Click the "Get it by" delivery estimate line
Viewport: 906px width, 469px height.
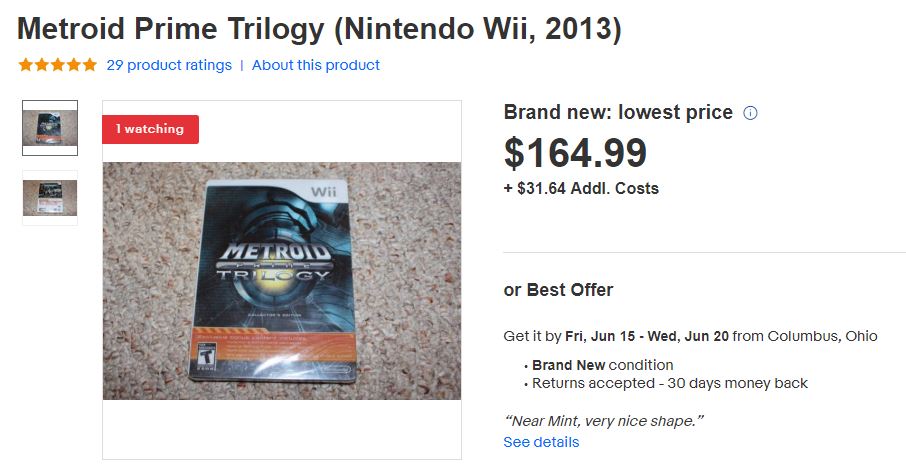coord(690,336)
